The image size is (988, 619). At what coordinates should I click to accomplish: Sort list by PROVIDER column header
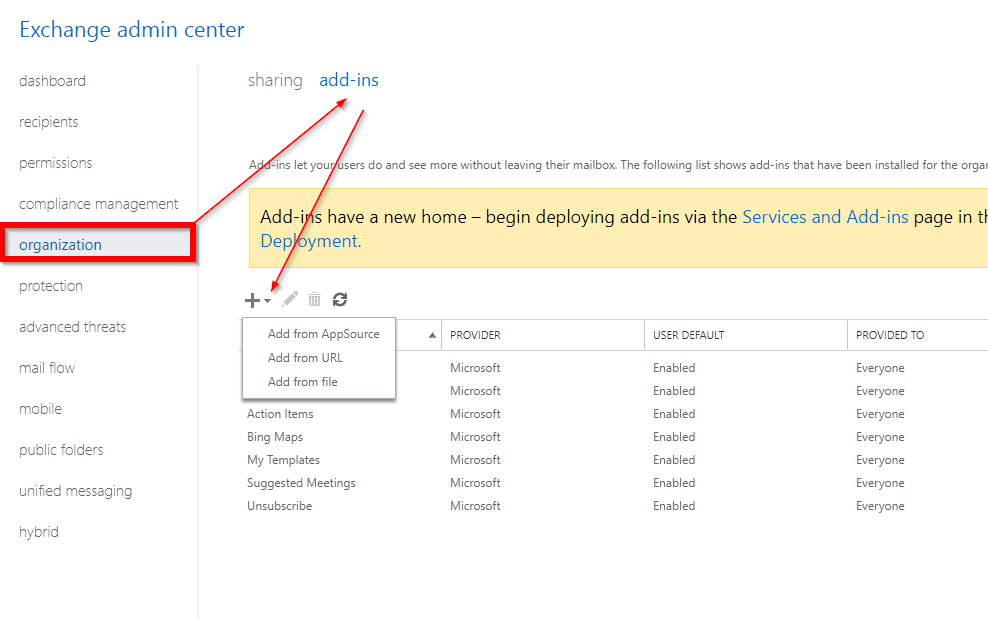[x=475, y=335]
